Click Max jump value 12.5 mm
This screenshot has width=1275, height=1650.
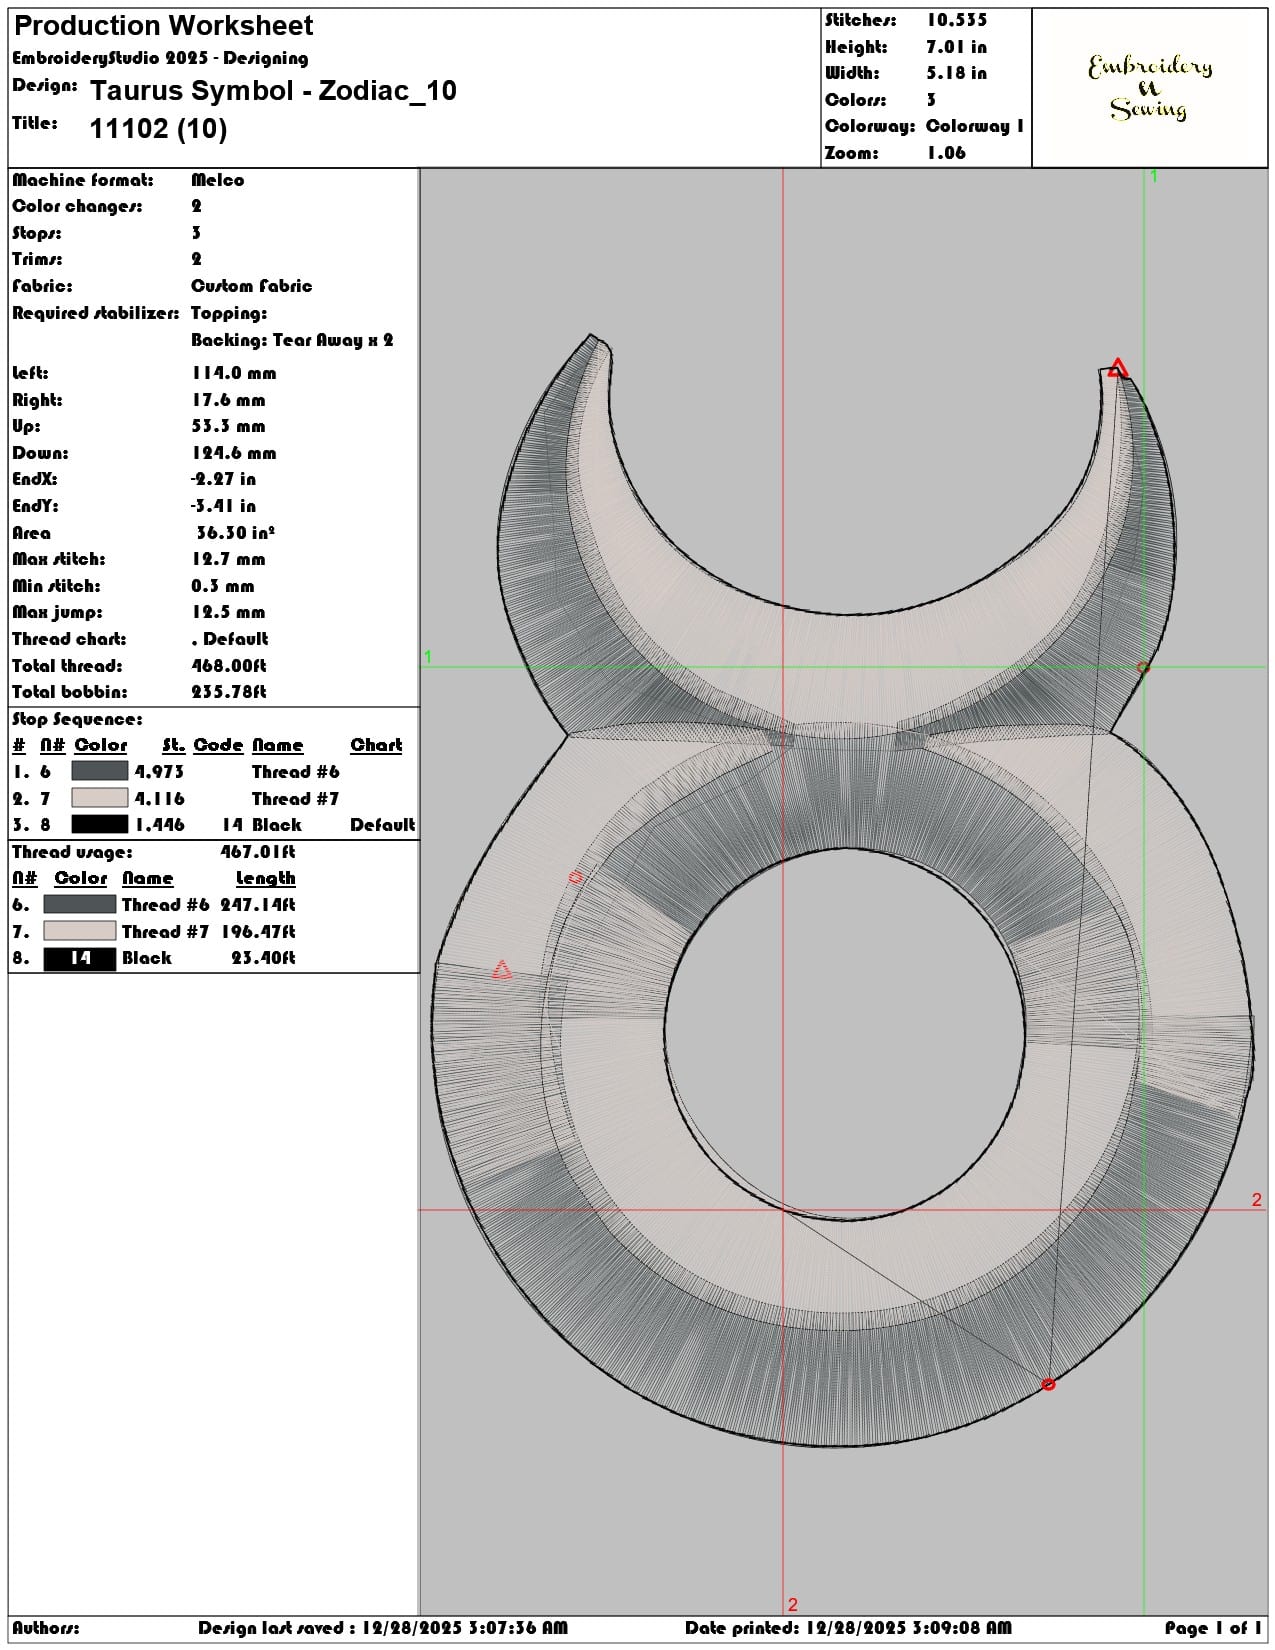tap(228, 612)
